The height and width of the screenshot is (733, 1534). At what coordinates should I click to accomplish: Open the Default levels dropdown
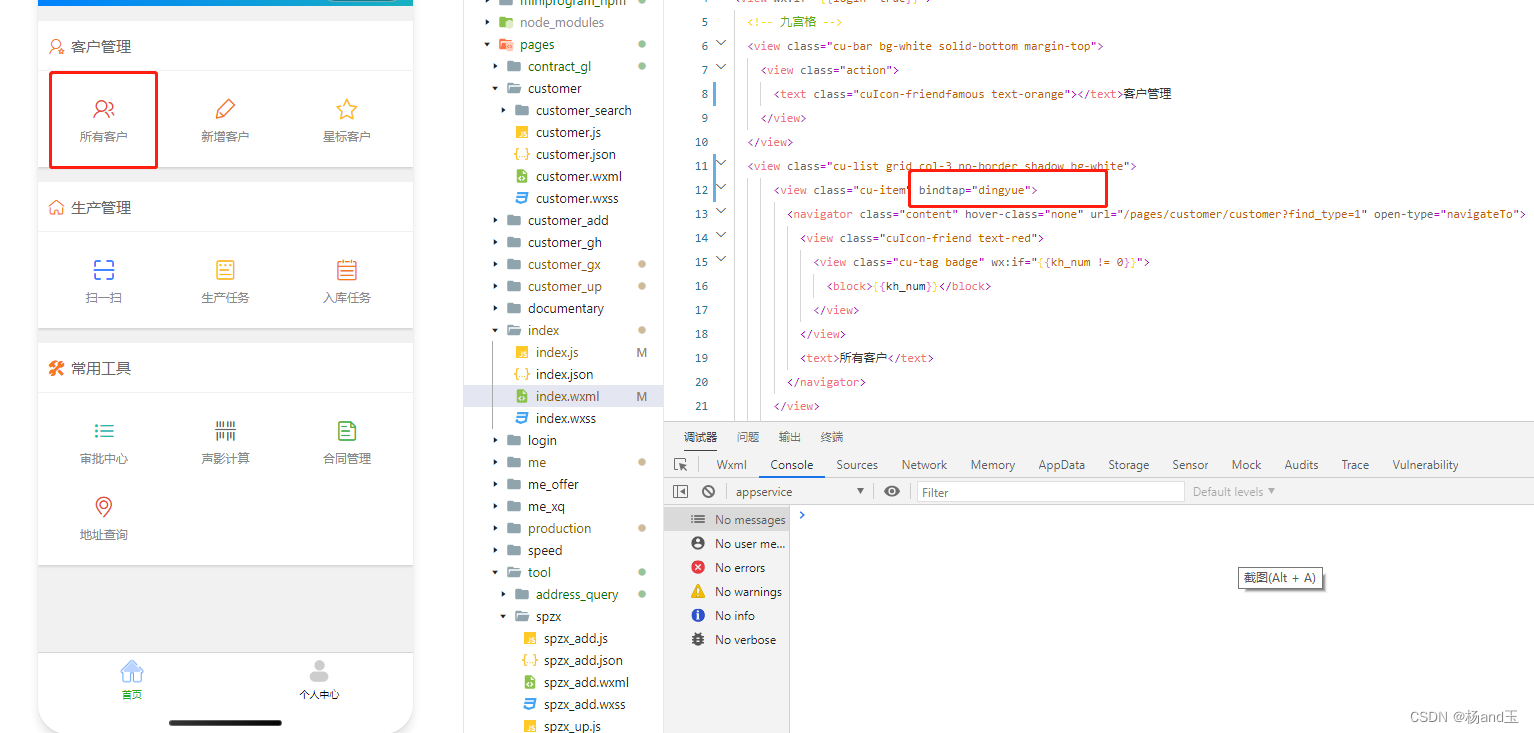coord(1234,492)
